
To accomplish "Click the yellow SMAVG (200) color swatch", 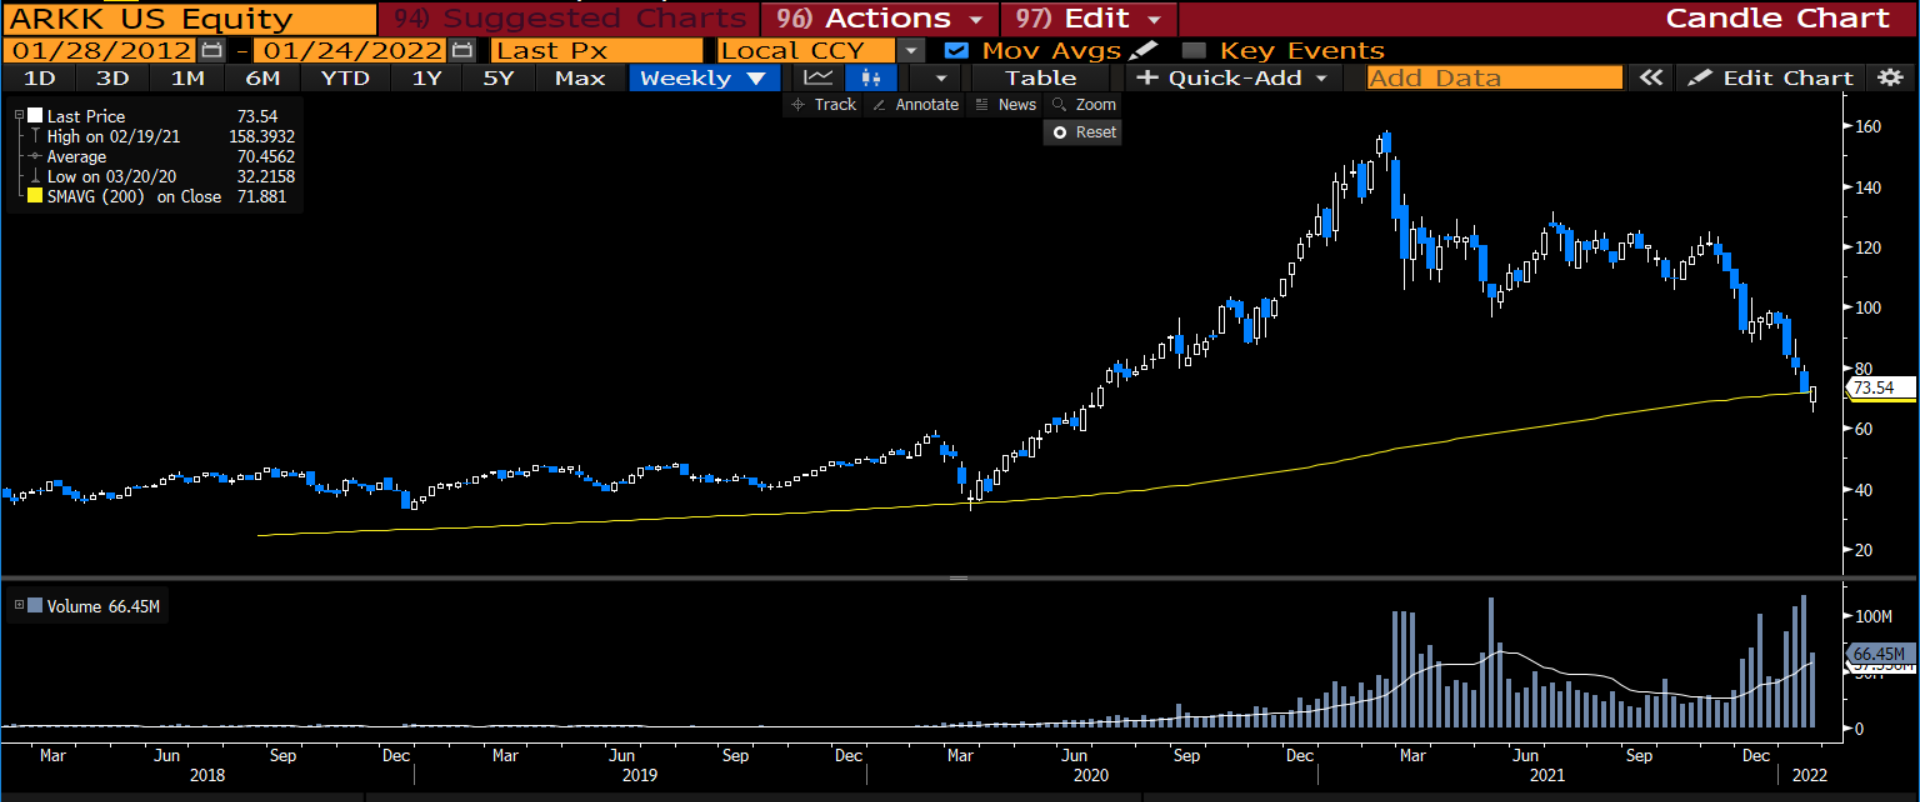I will [x=35, y=195].
